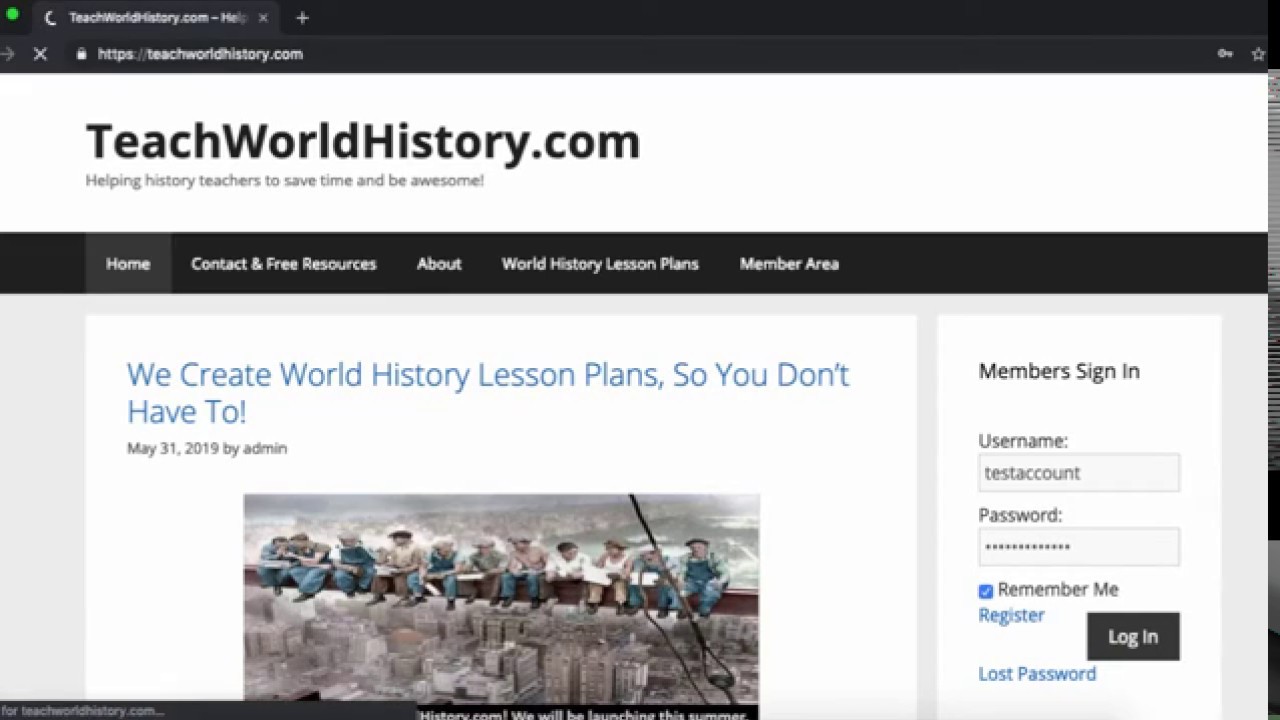Click the TeachWorldHistory.com site title
The width and height of the screenshot is (1280, 720).
point(363,141)
